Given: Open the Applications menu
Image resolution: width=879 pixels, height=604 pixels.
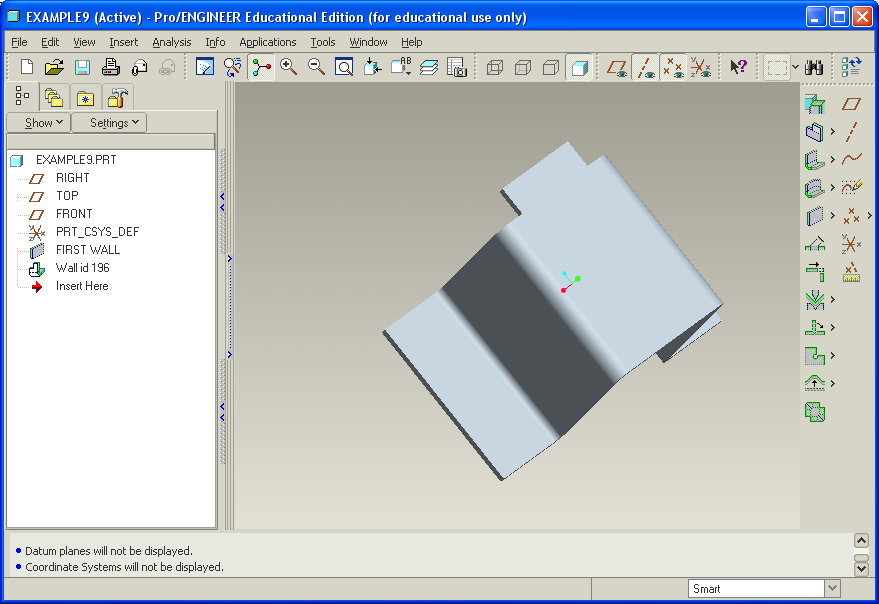Looking at the screenshot, I should 267,42.
